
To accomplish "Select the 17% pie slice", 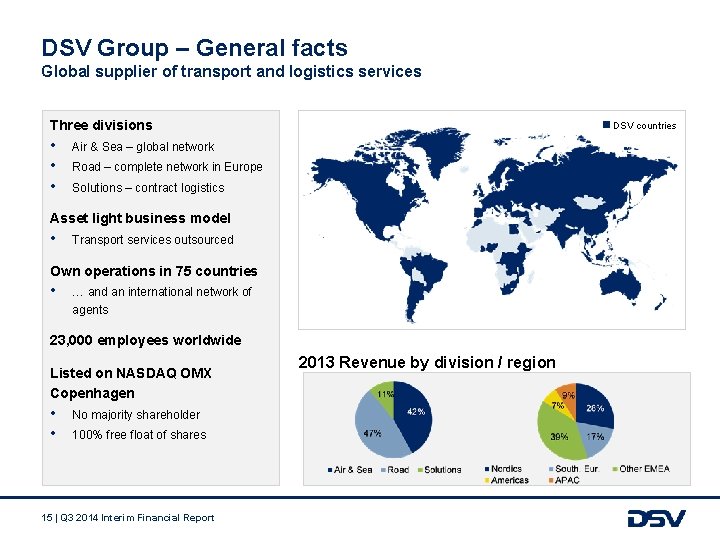I will [596, 439].
